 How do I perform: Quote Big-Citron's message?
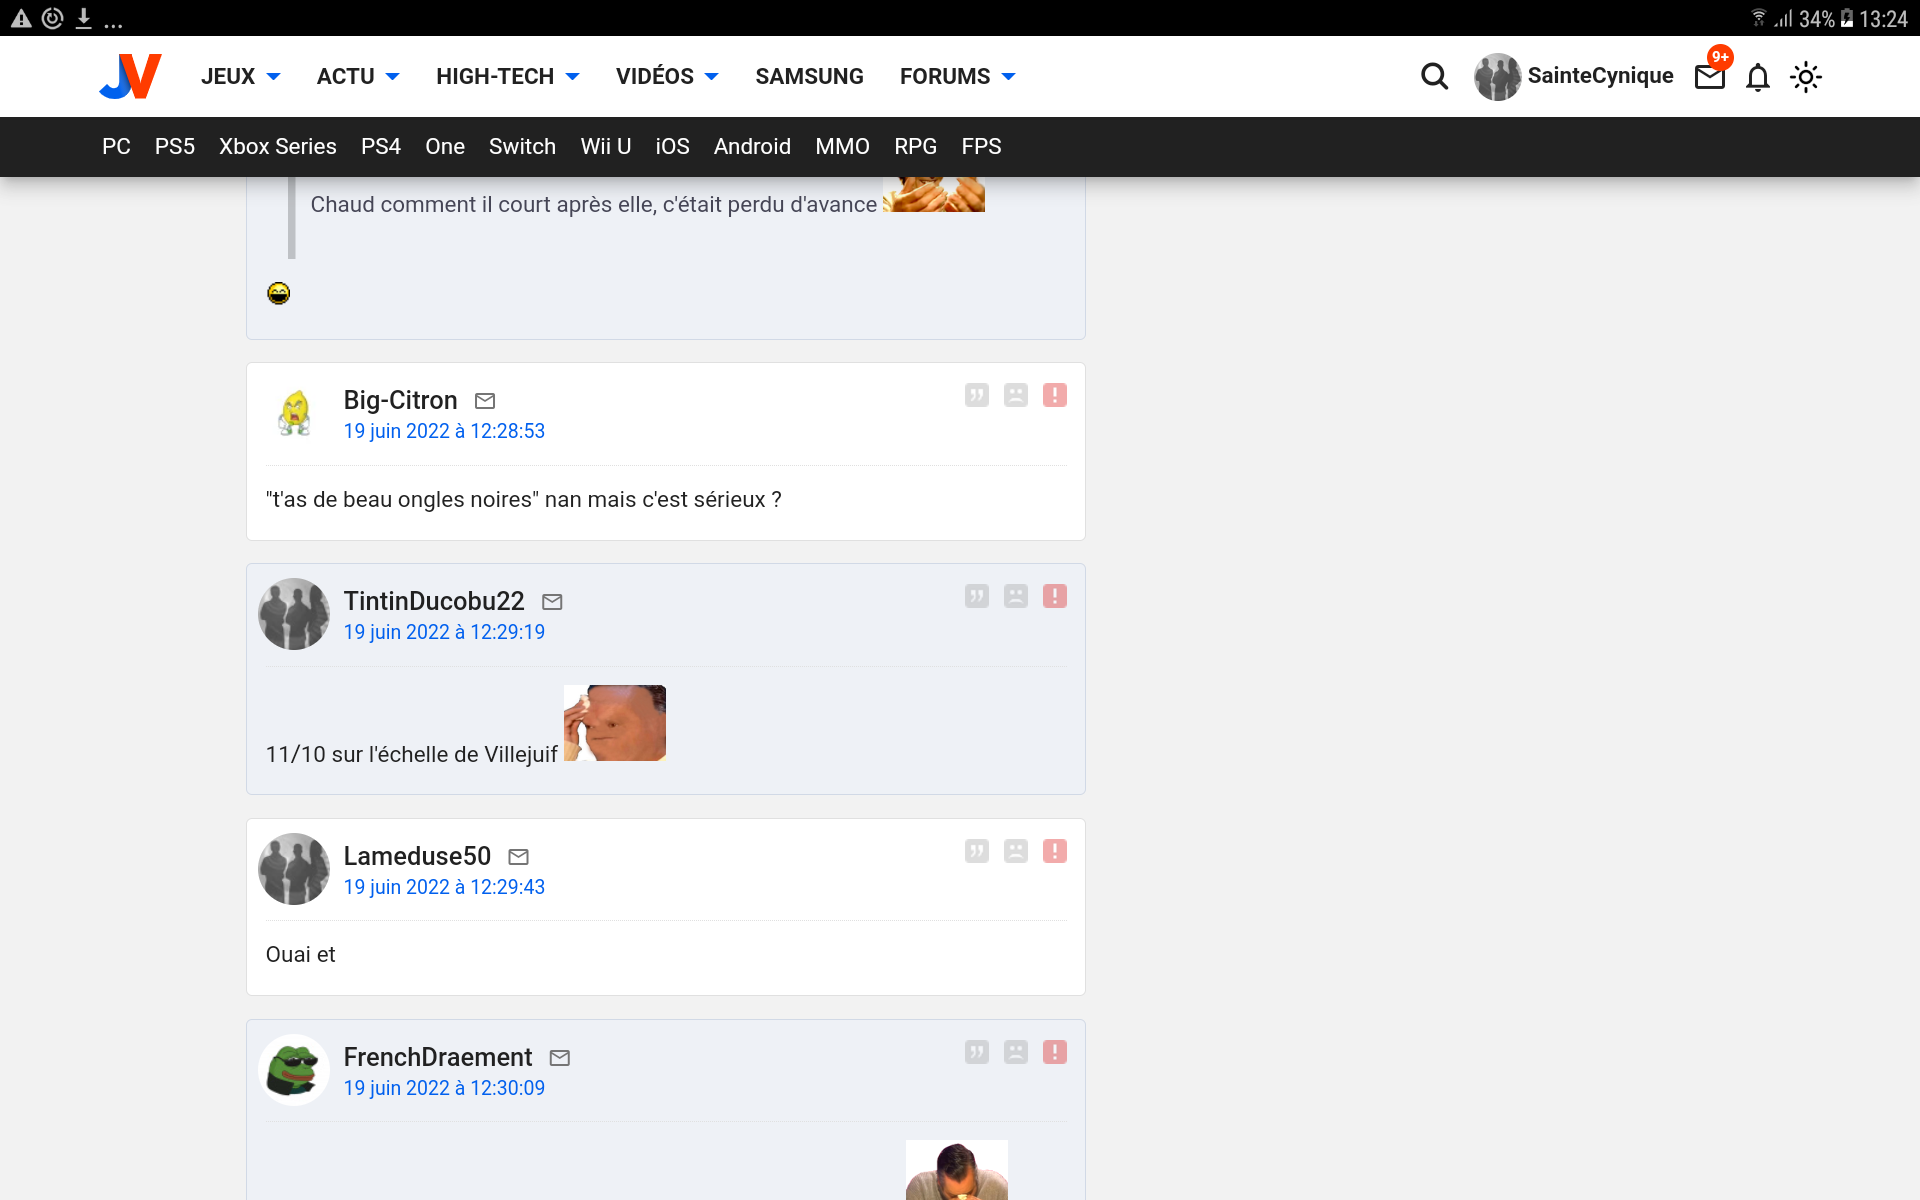pyautogui.click(x=976, y=395)
